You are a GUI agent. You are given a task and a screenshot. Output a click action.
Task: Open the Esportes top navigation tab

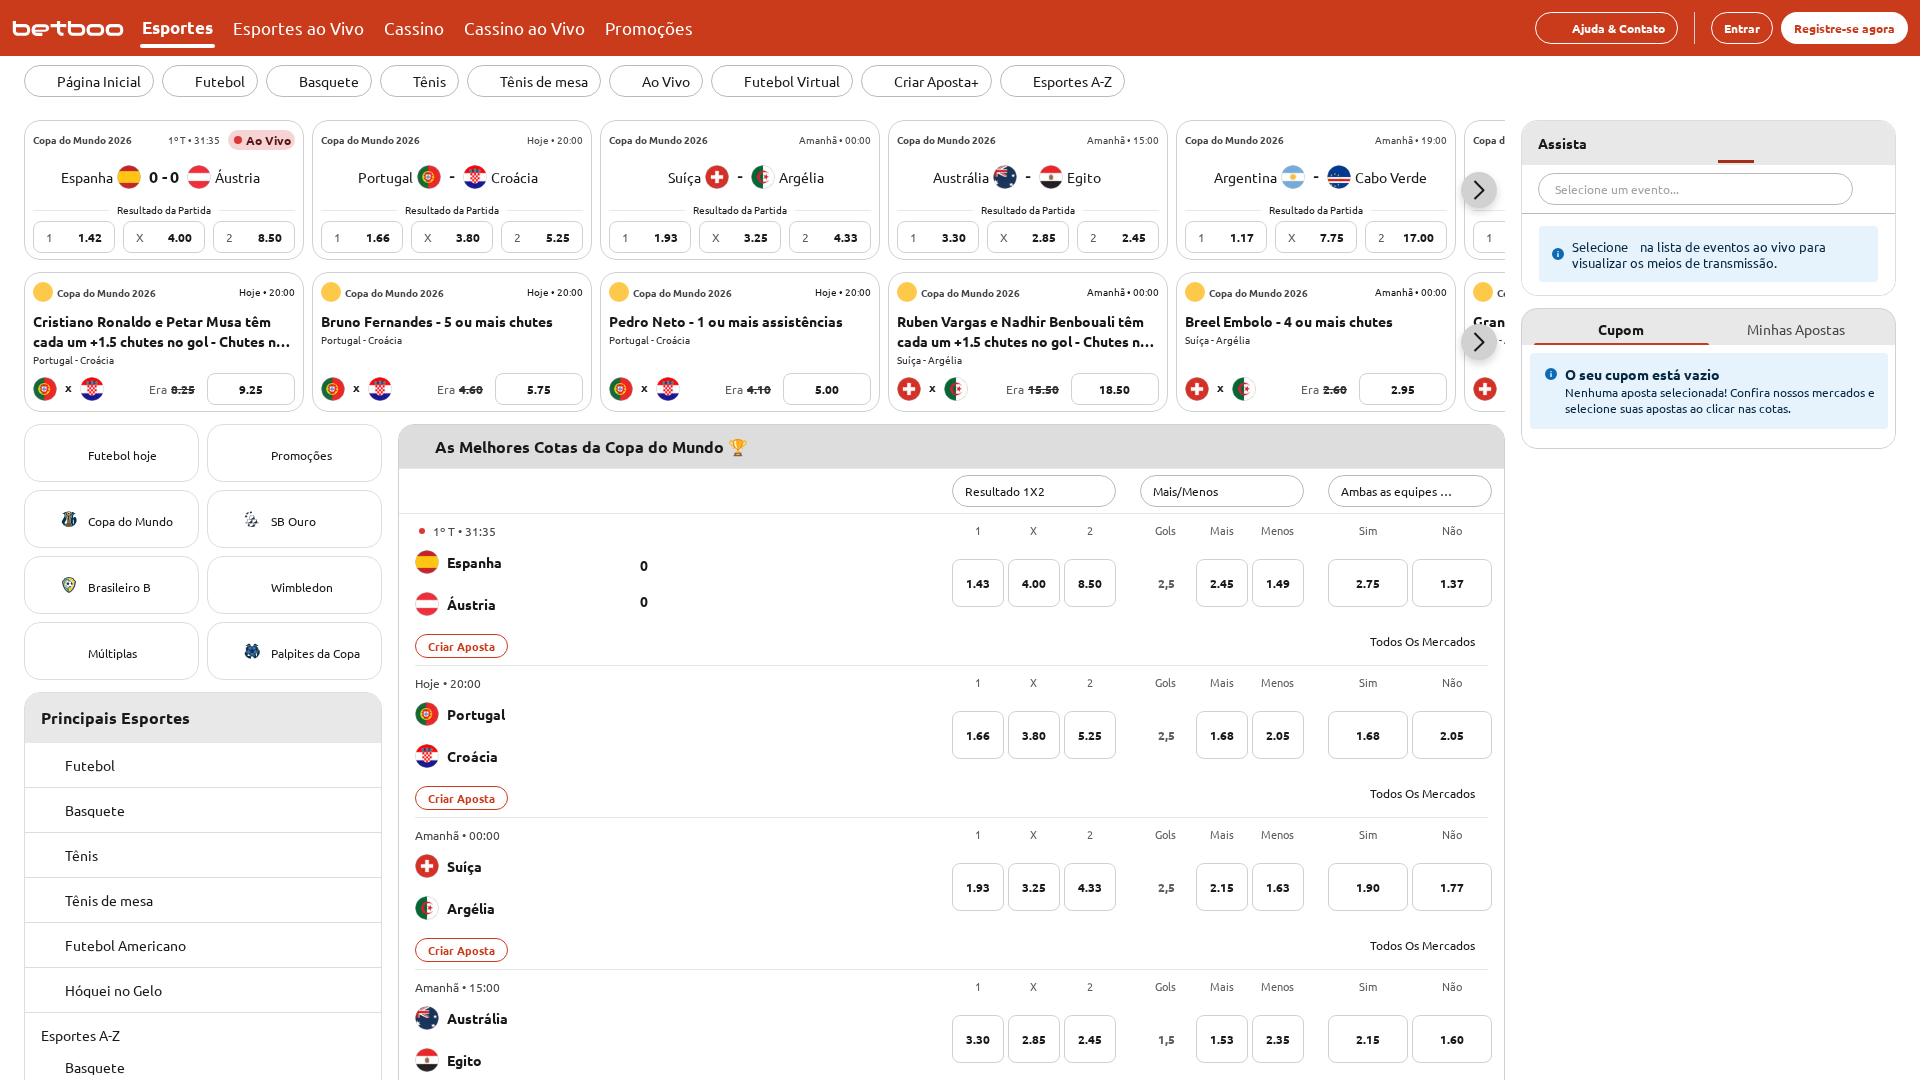[177, 28]
